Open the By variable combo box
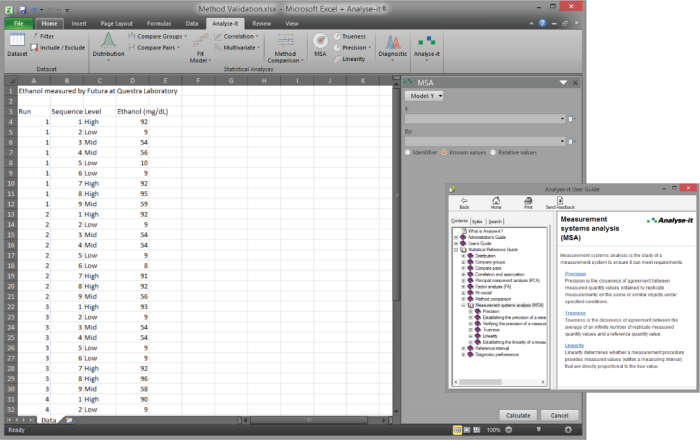Image resolution: width=700 pixels, height=440 pixels. pos(485,141)
